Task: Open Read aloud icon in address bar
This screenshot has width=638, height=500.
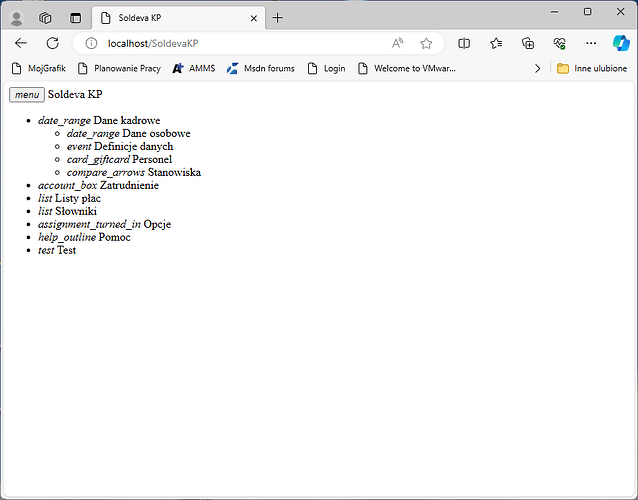Action: tap(397, 43)
